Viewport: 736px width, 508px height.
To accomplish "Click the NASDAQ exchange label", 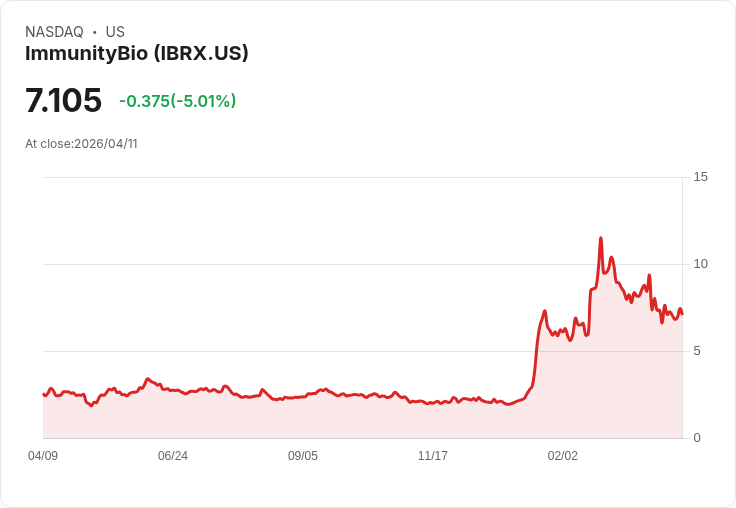I will click(54, 32).
